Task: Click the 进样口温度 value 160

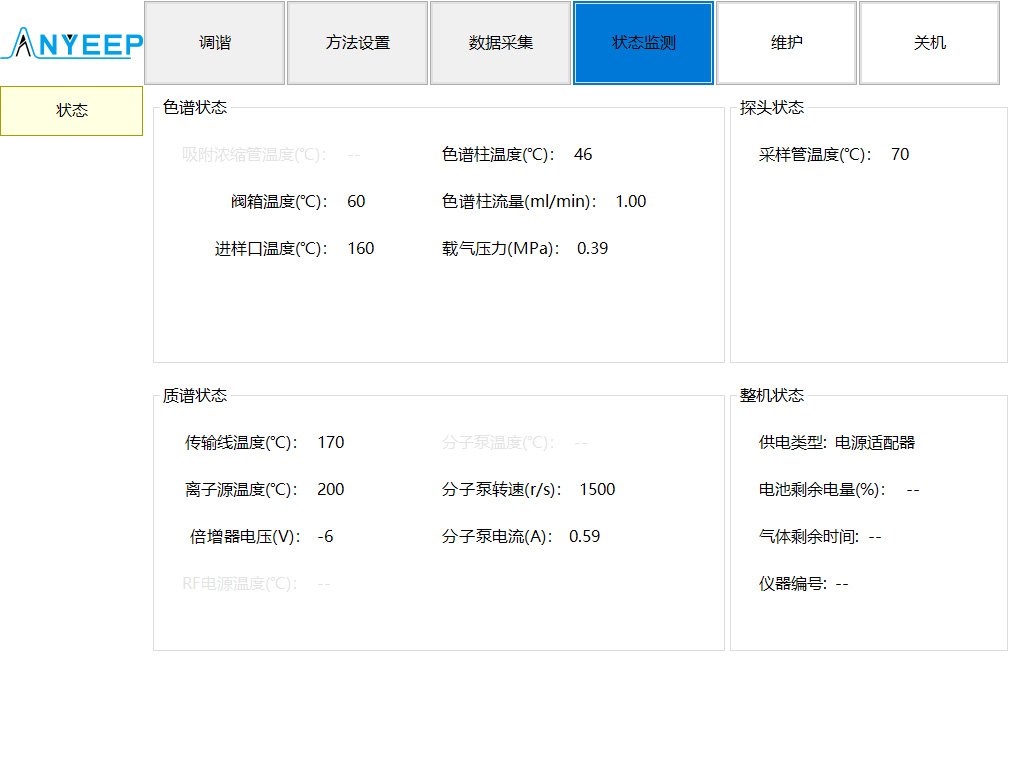Action: click(x=360, y=249)
